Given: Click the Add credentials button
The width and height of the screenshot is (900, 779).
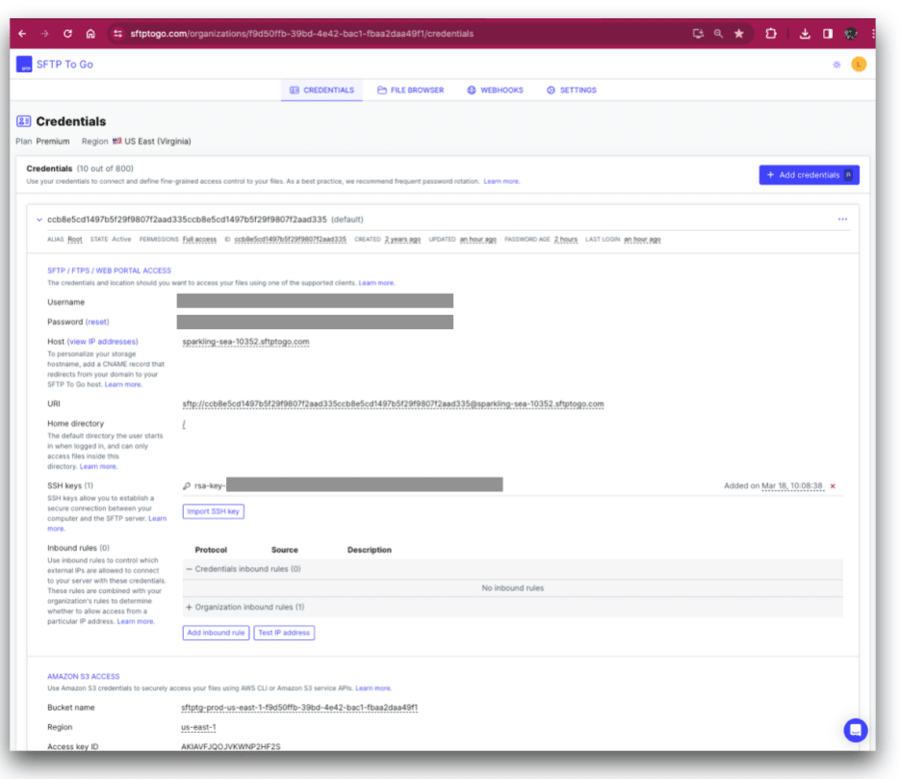Looking at the screenshot, I should pyautogui.click(x=808, y=174).
